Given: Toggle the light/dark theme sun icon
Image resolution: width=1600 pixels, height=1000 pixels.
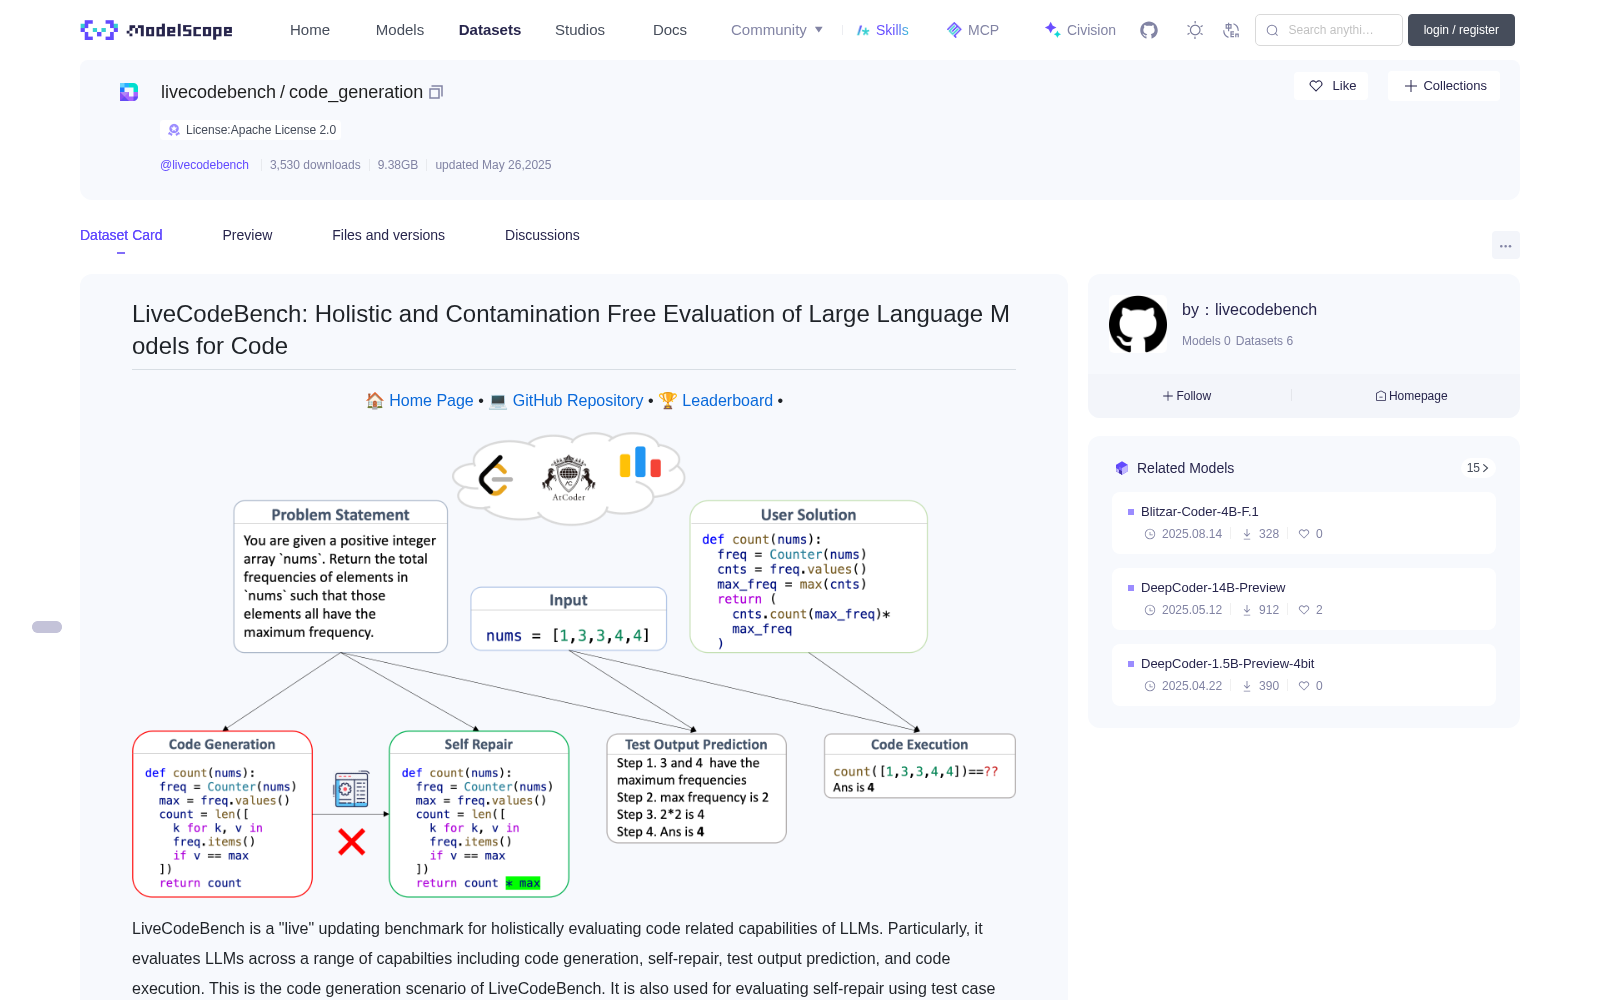Looking at the screenshot, I should click(x=1195, y=30).
